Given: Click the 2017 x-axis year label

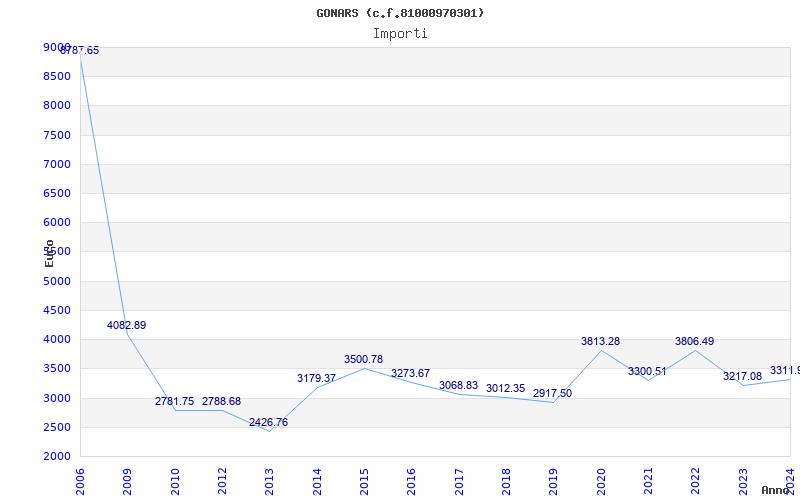Looking at the screenshot, I should (x=459, y=482).
